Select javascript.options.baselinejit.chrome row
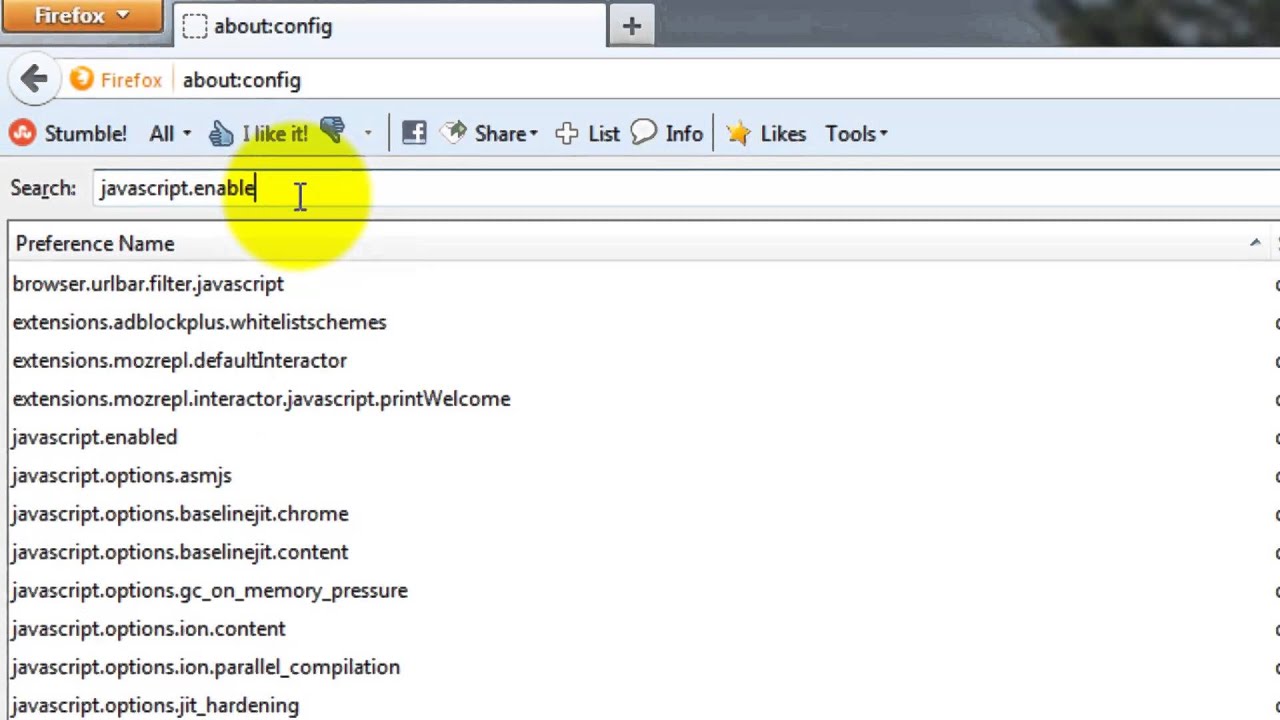The height and width of the screenshot is (720, 1280). pyautogui.click(x=640, y=514)
